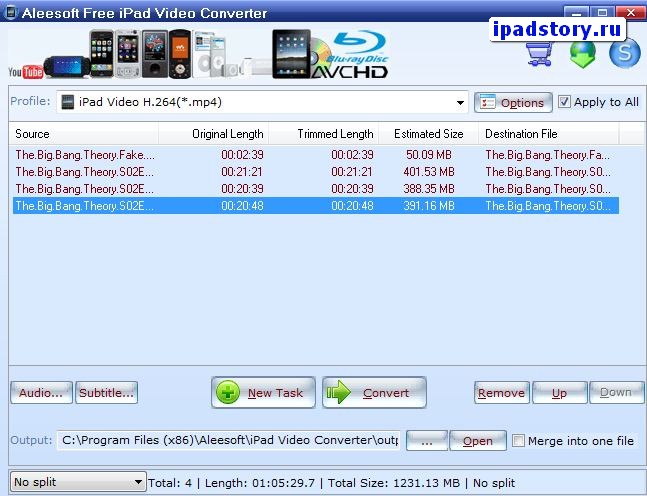Select the row with 388.35 MB size

(316, 189)
